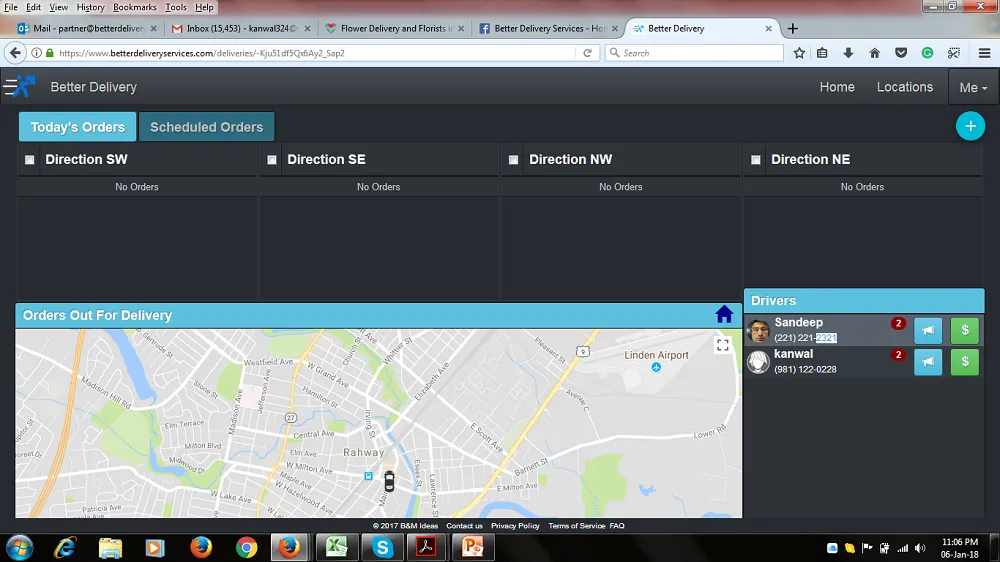Image resolution: width=1000 pixels, height=562 pixels.
Task: Switch to the Scheduled Orders tab
Action: [x=206, y=127]
